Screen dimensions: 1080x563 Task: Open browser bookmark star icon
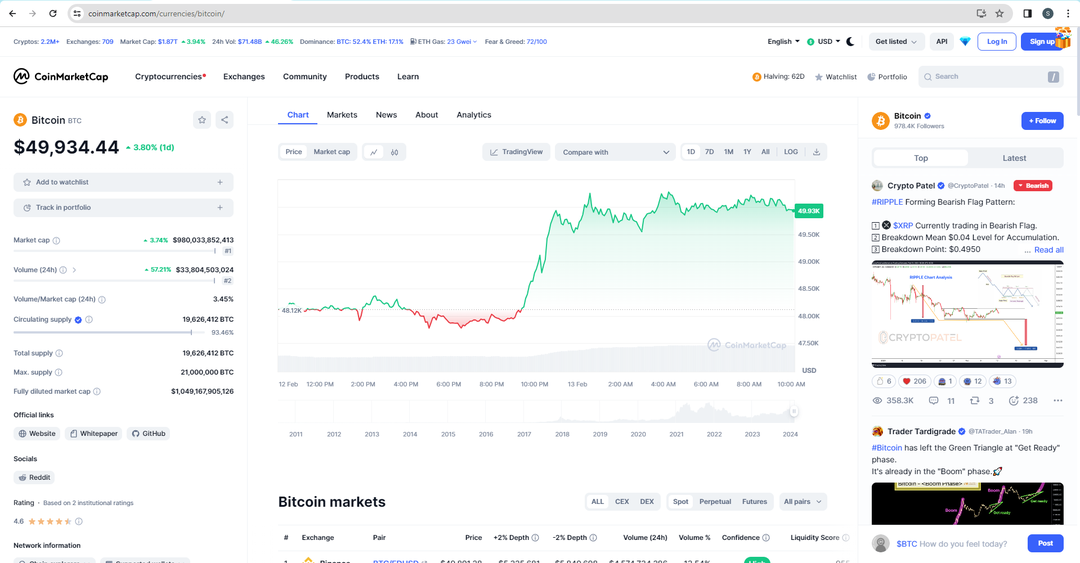click(x=999, y=13)
